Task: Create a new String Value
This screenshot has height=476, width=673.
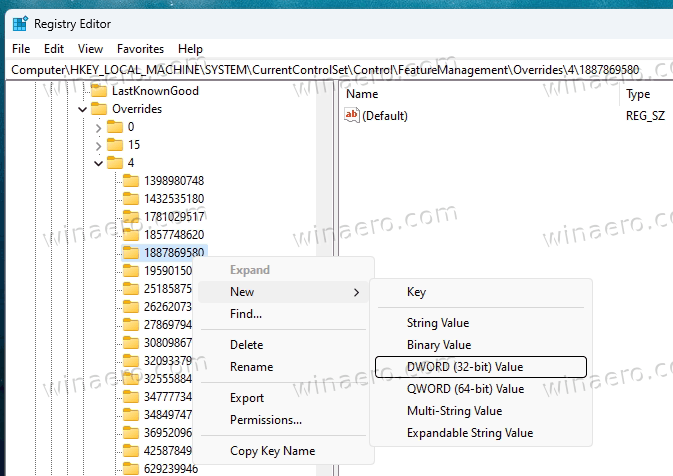Action: [481, 323]
